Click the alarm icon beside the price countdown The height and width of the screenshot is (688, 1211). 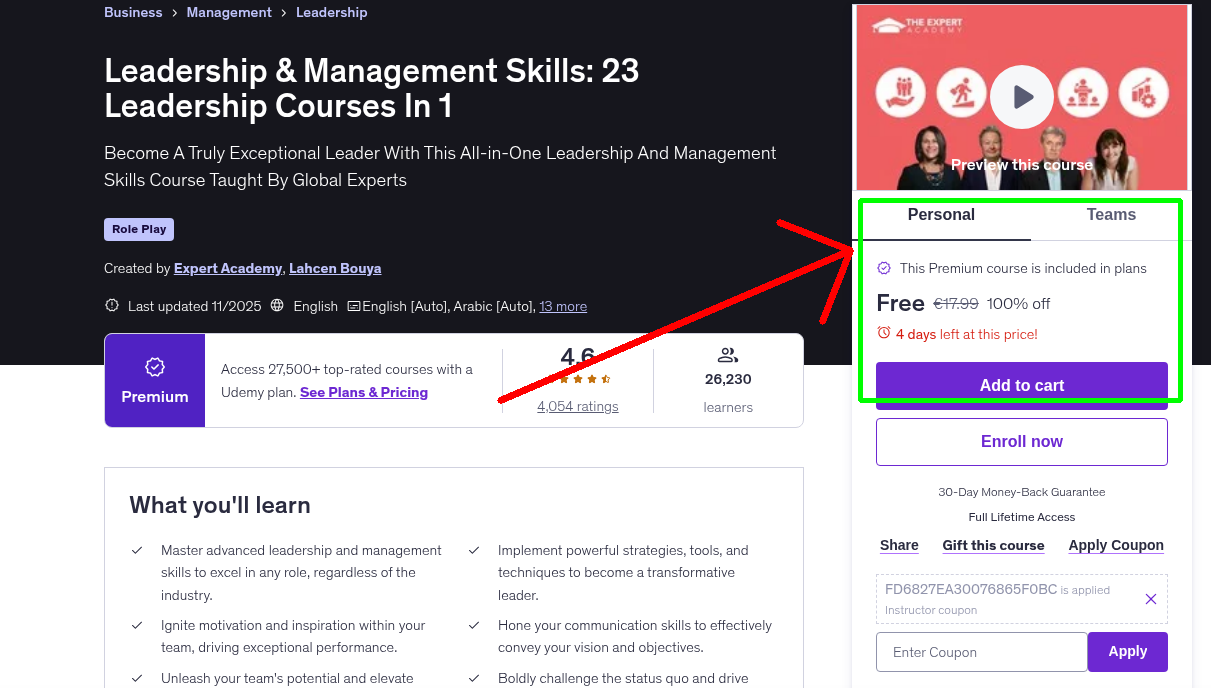(x=883, y=333)
